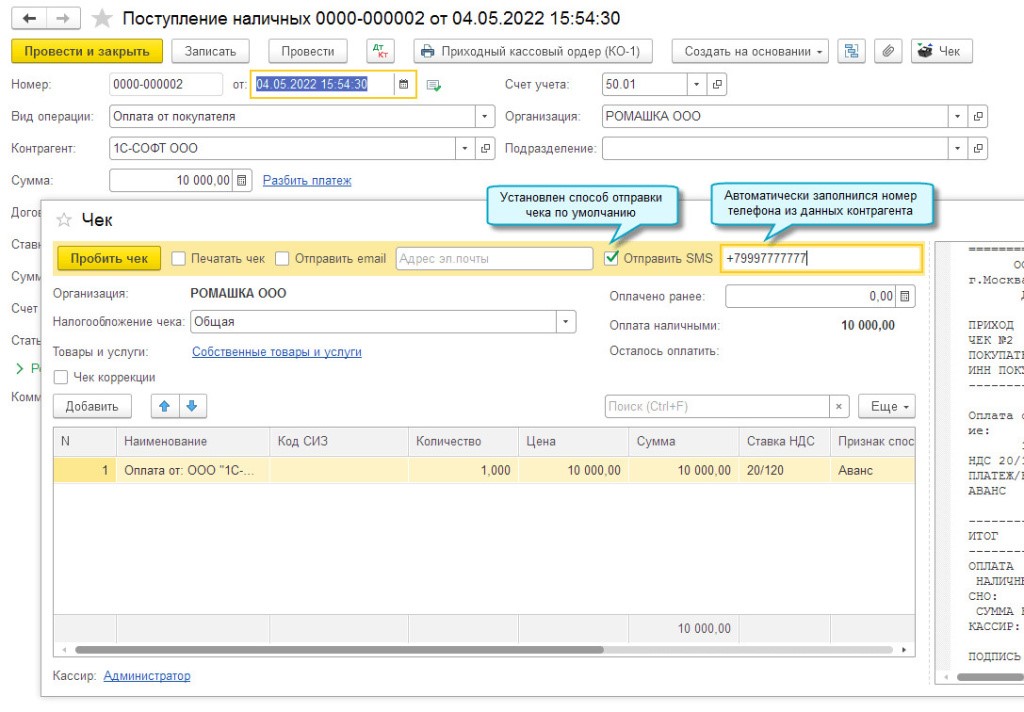This screenshot has width=1024, height=712.
Task: Clear the search field with X
Action: coord(839,406)
